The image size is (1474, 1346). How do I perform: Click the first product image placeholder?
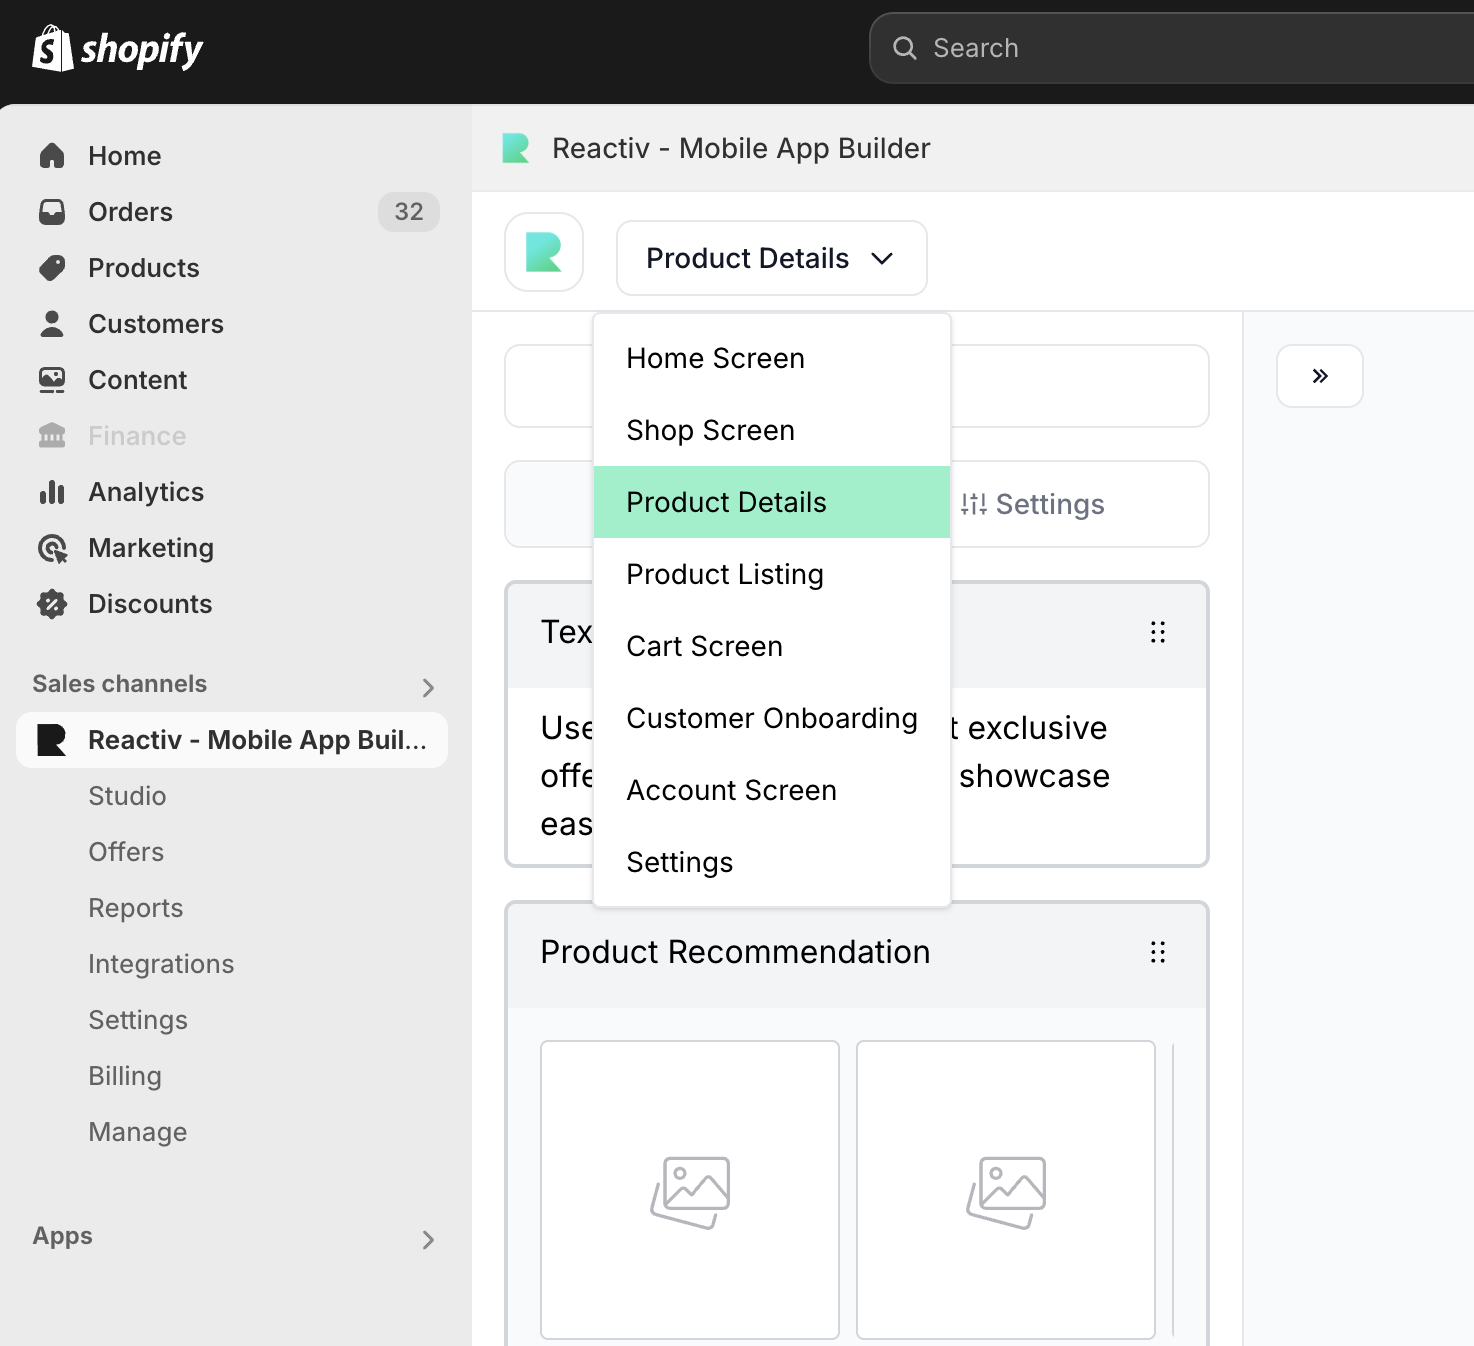click(x=690, y=1190)
